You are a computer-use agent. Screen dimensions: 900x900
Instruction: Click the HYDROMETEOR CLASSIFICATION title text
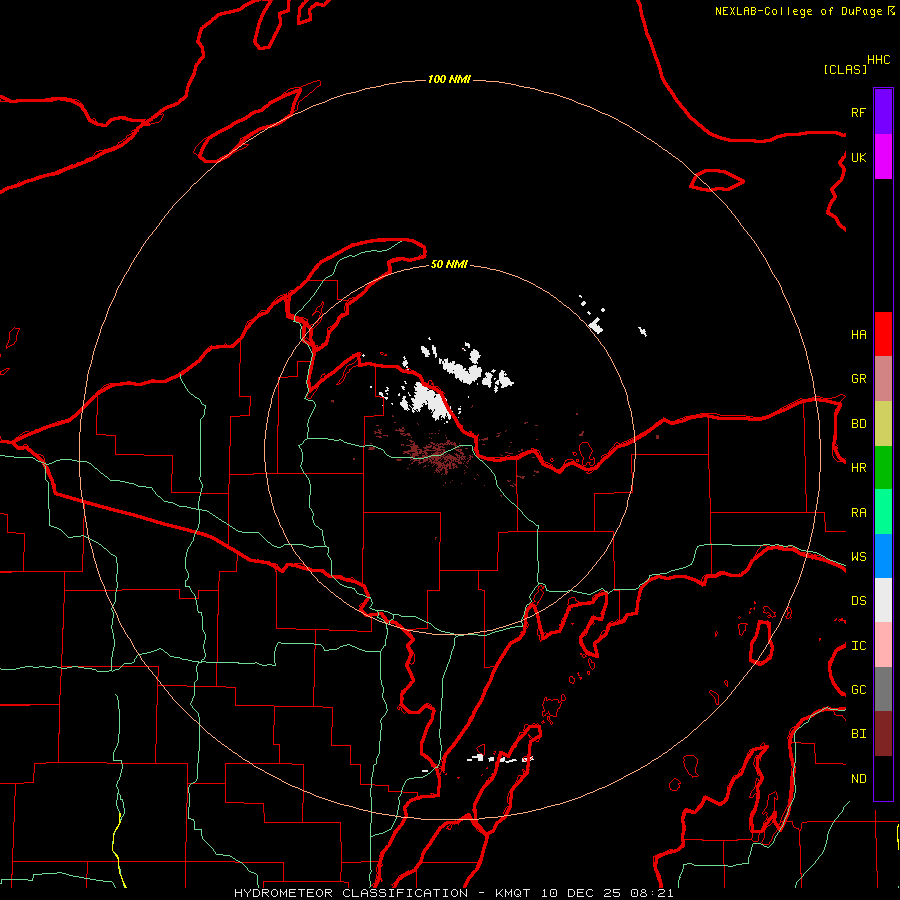[x=351, y=893]
